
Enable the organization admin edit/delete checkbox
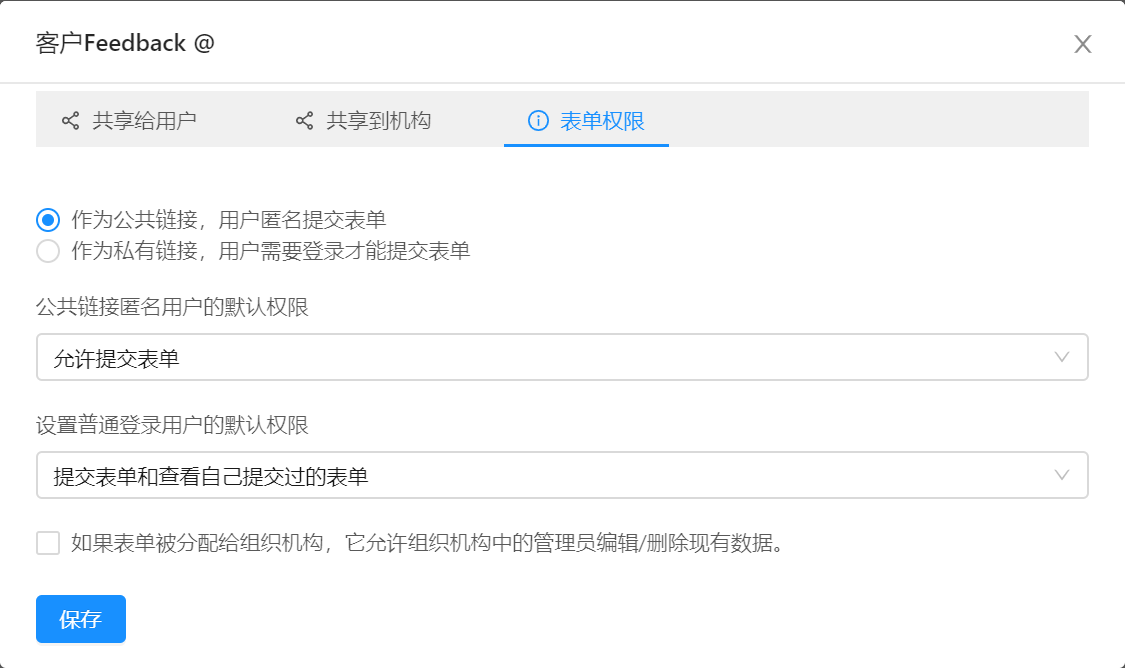click(48, 543)
